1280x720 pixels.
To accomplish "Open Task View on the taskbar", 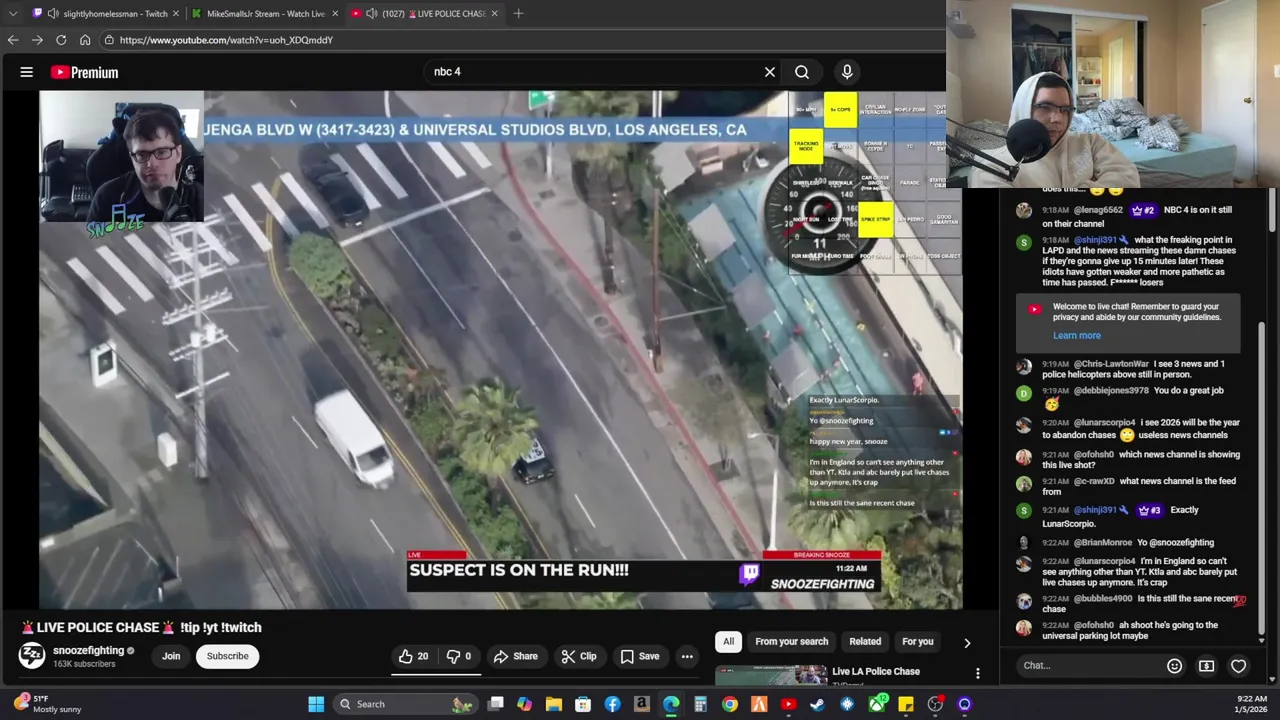I will click(495, 704).
